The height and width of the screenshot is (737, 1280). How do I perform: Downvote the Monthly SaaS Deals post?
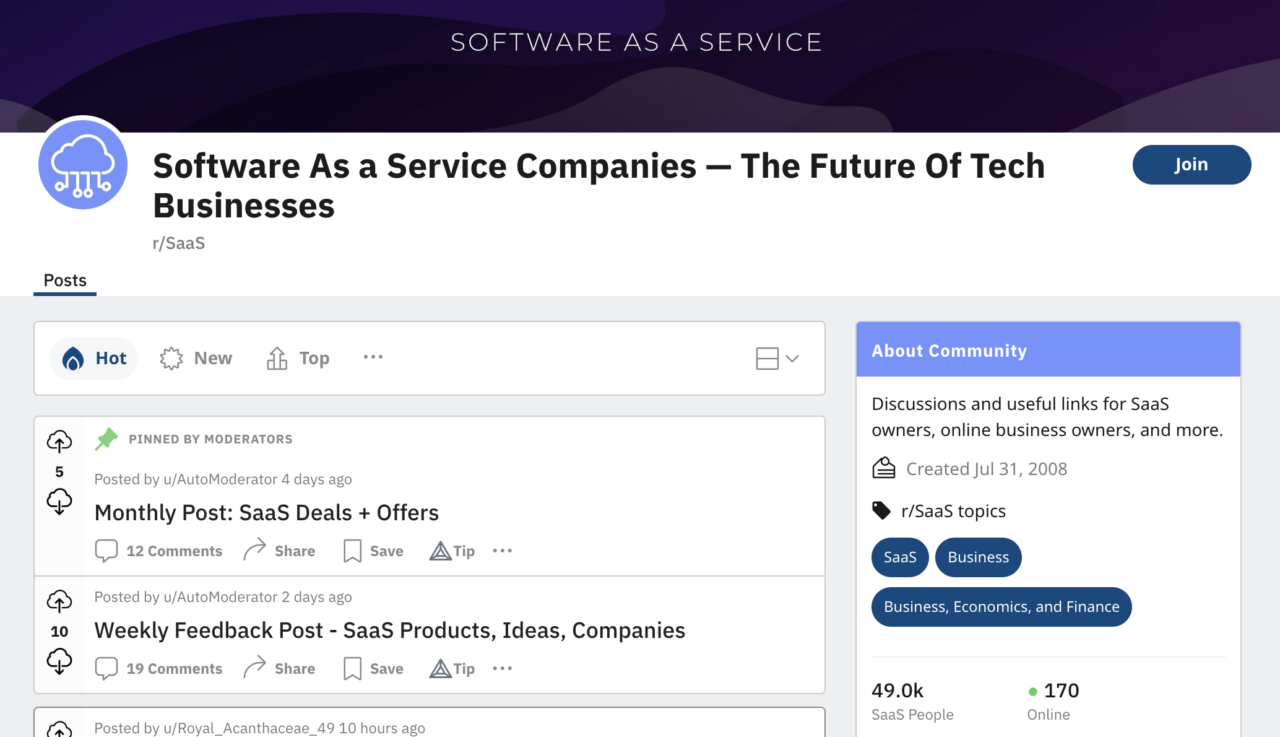coord(59,501)
